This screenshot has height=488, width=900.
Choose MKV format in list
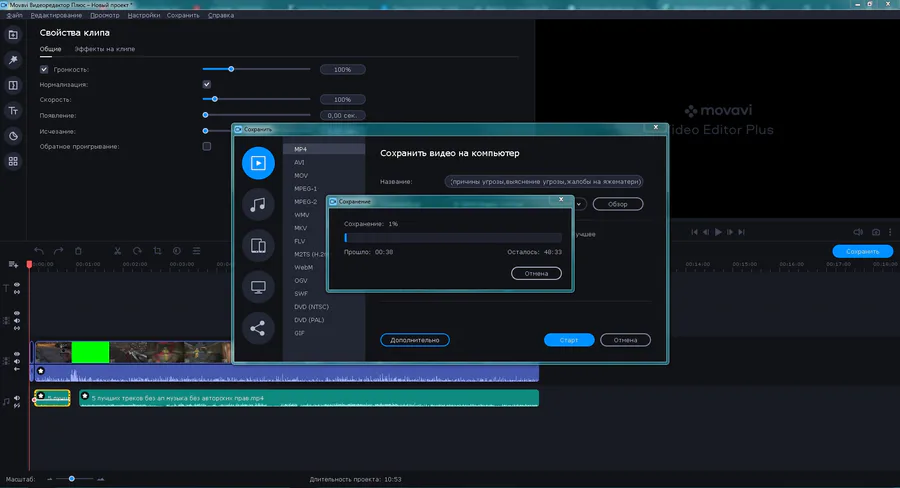tap(324, 228)
